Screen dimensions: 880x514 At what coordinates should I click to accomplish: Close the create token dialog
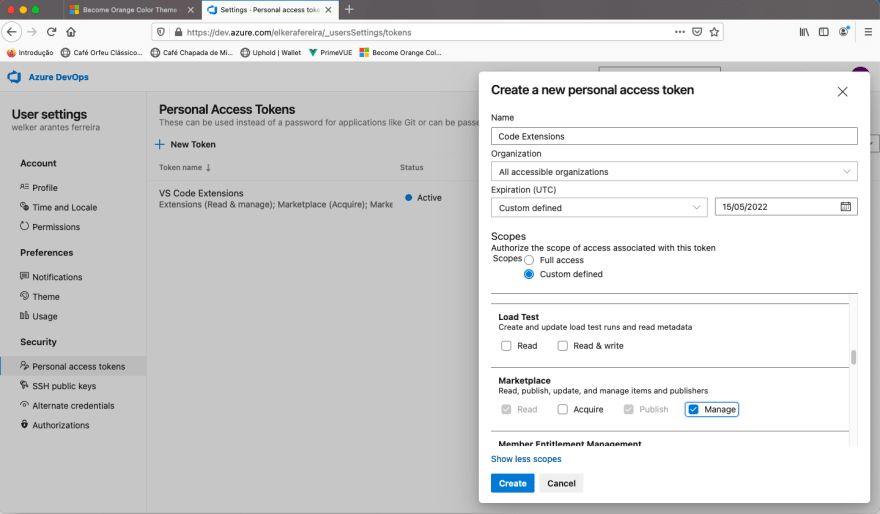pyautogui.click(x=842, y=91)
